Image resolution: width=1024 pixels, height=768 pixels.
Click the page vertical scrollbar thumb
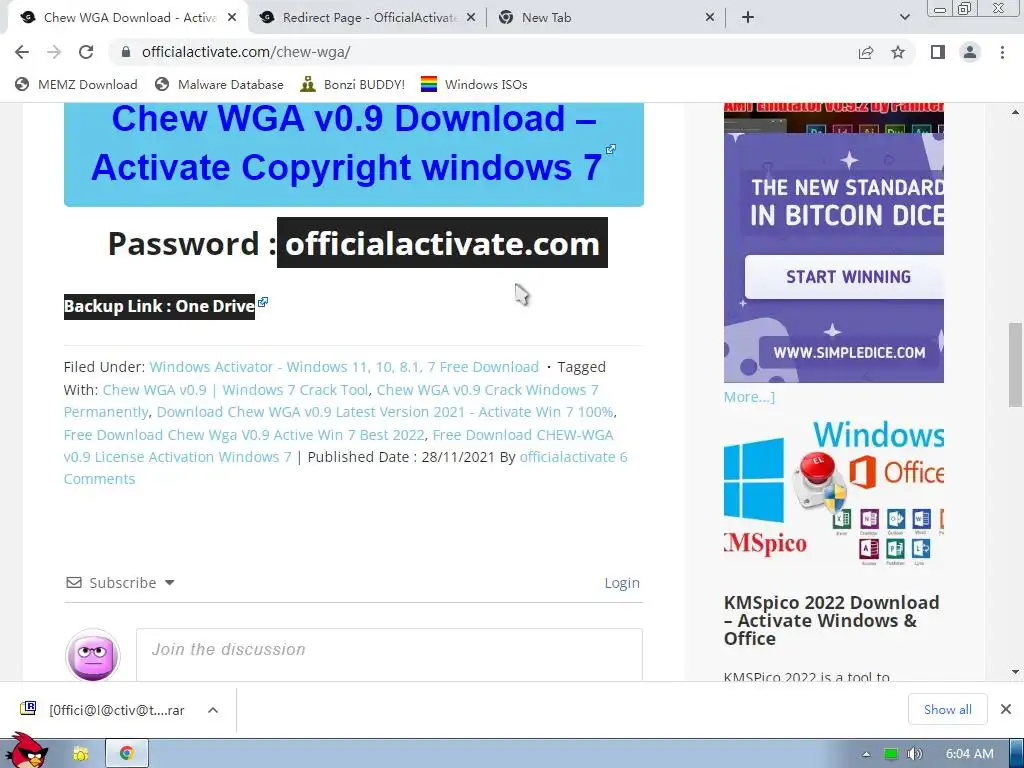tap(1016, 365)
